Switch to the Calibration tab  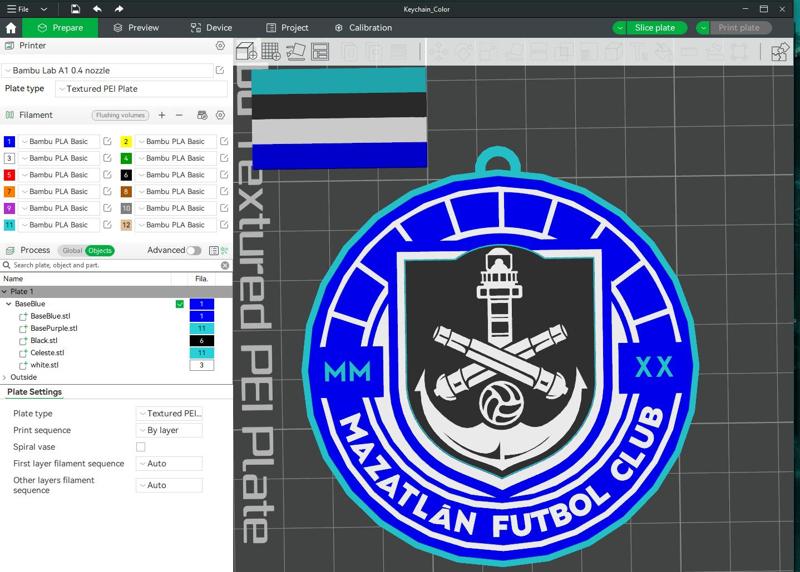coord(363,28)
